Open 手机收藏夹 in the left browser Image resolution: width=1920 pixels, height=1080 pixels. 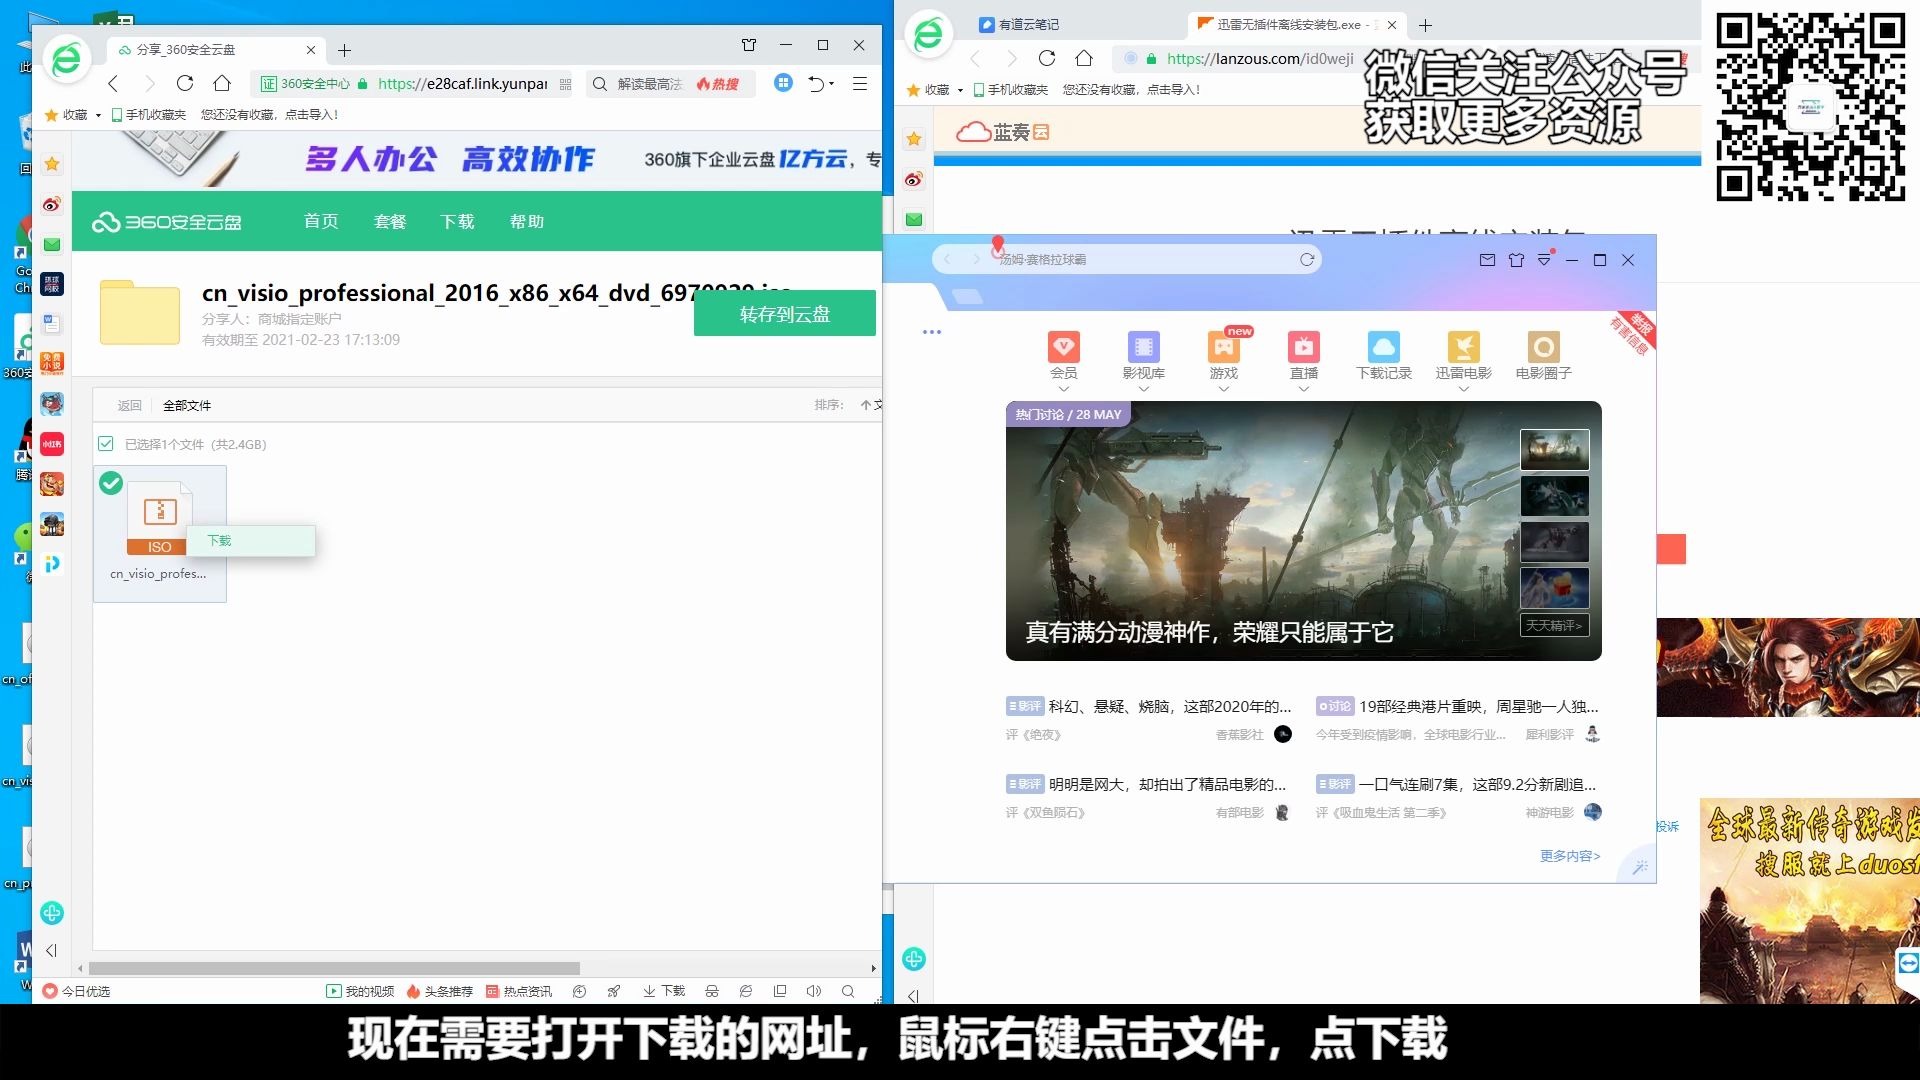tap(148, 115)
